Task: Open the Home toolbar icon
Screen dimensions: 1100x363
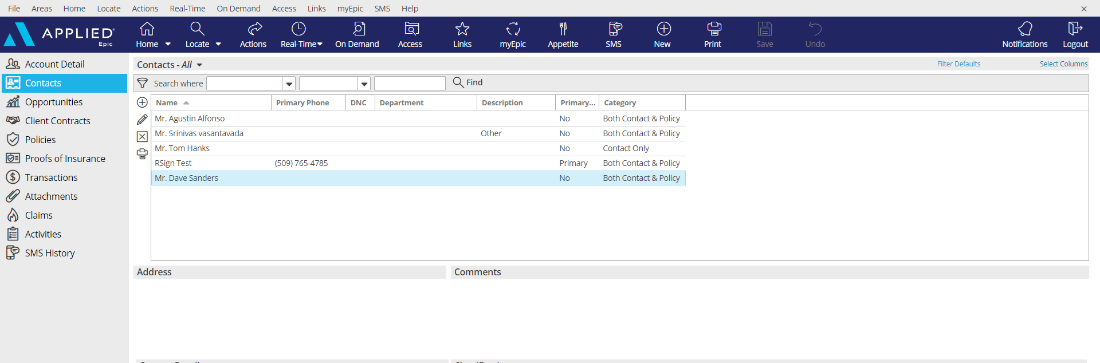Action: 147,29
